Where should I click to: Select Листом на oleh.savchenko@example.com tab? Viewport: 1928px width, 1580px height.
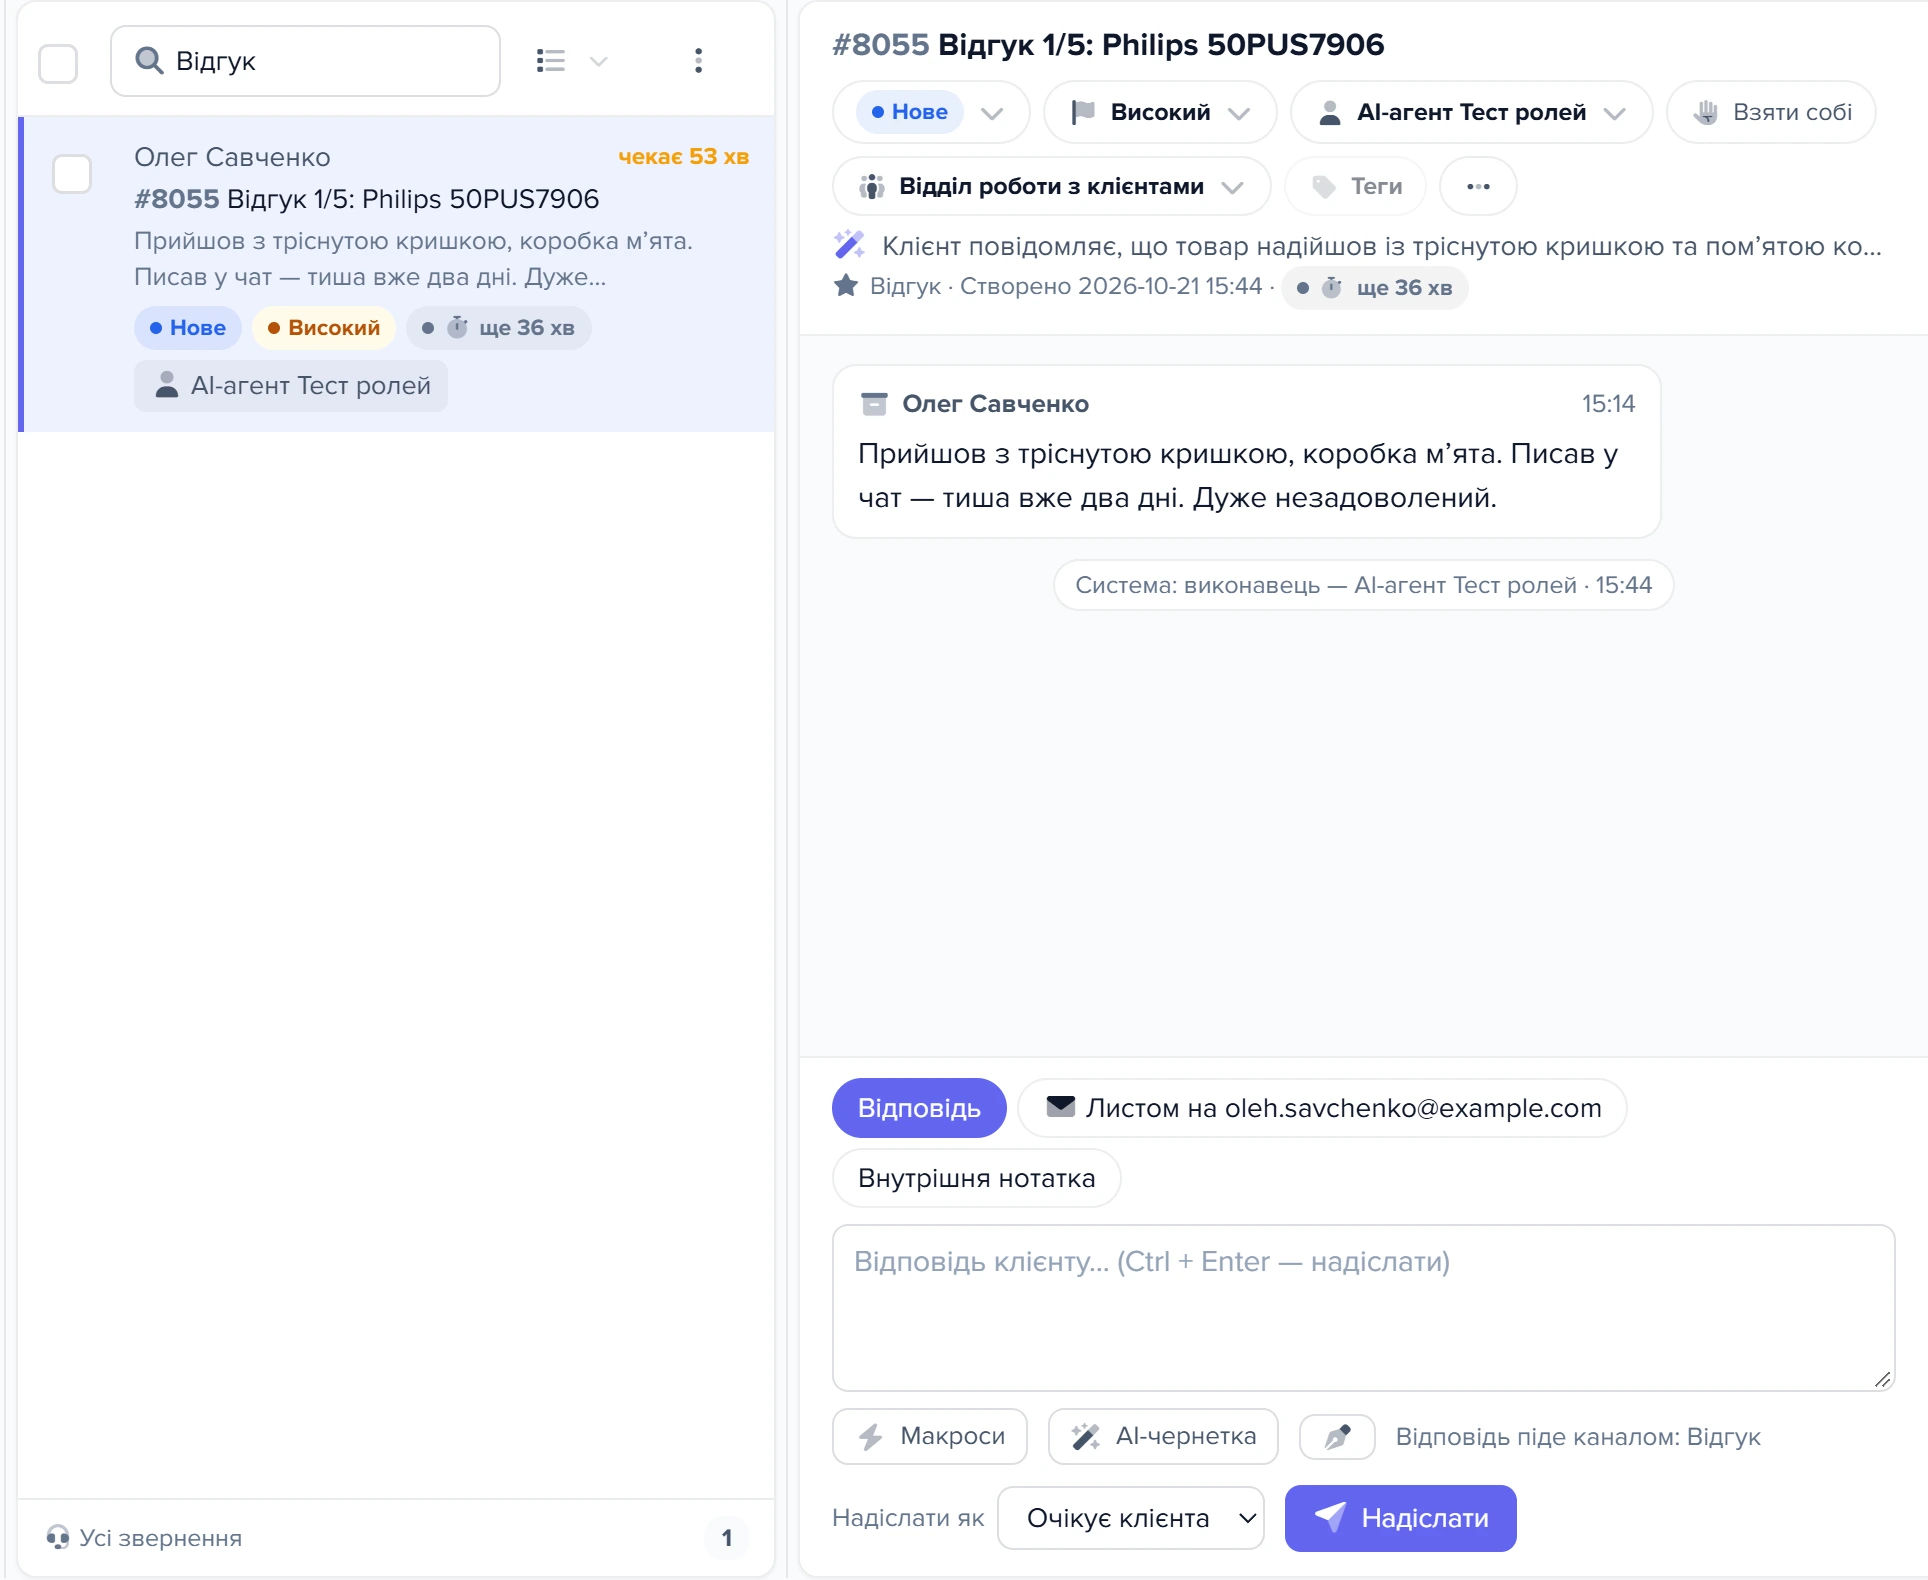point(1322,1108)
